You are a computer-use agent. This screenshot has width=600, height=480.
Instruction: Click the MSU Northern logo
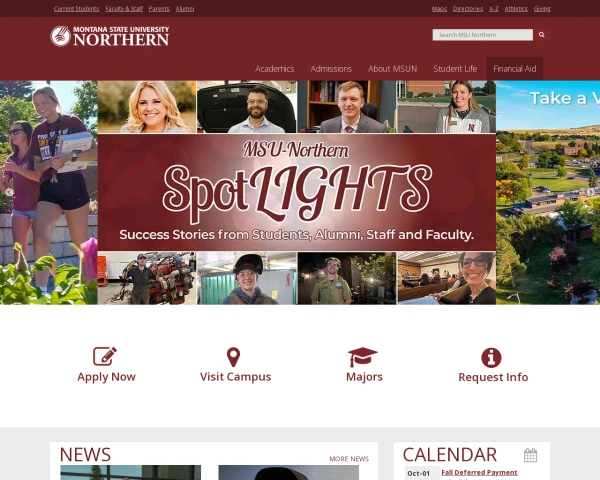109,36
